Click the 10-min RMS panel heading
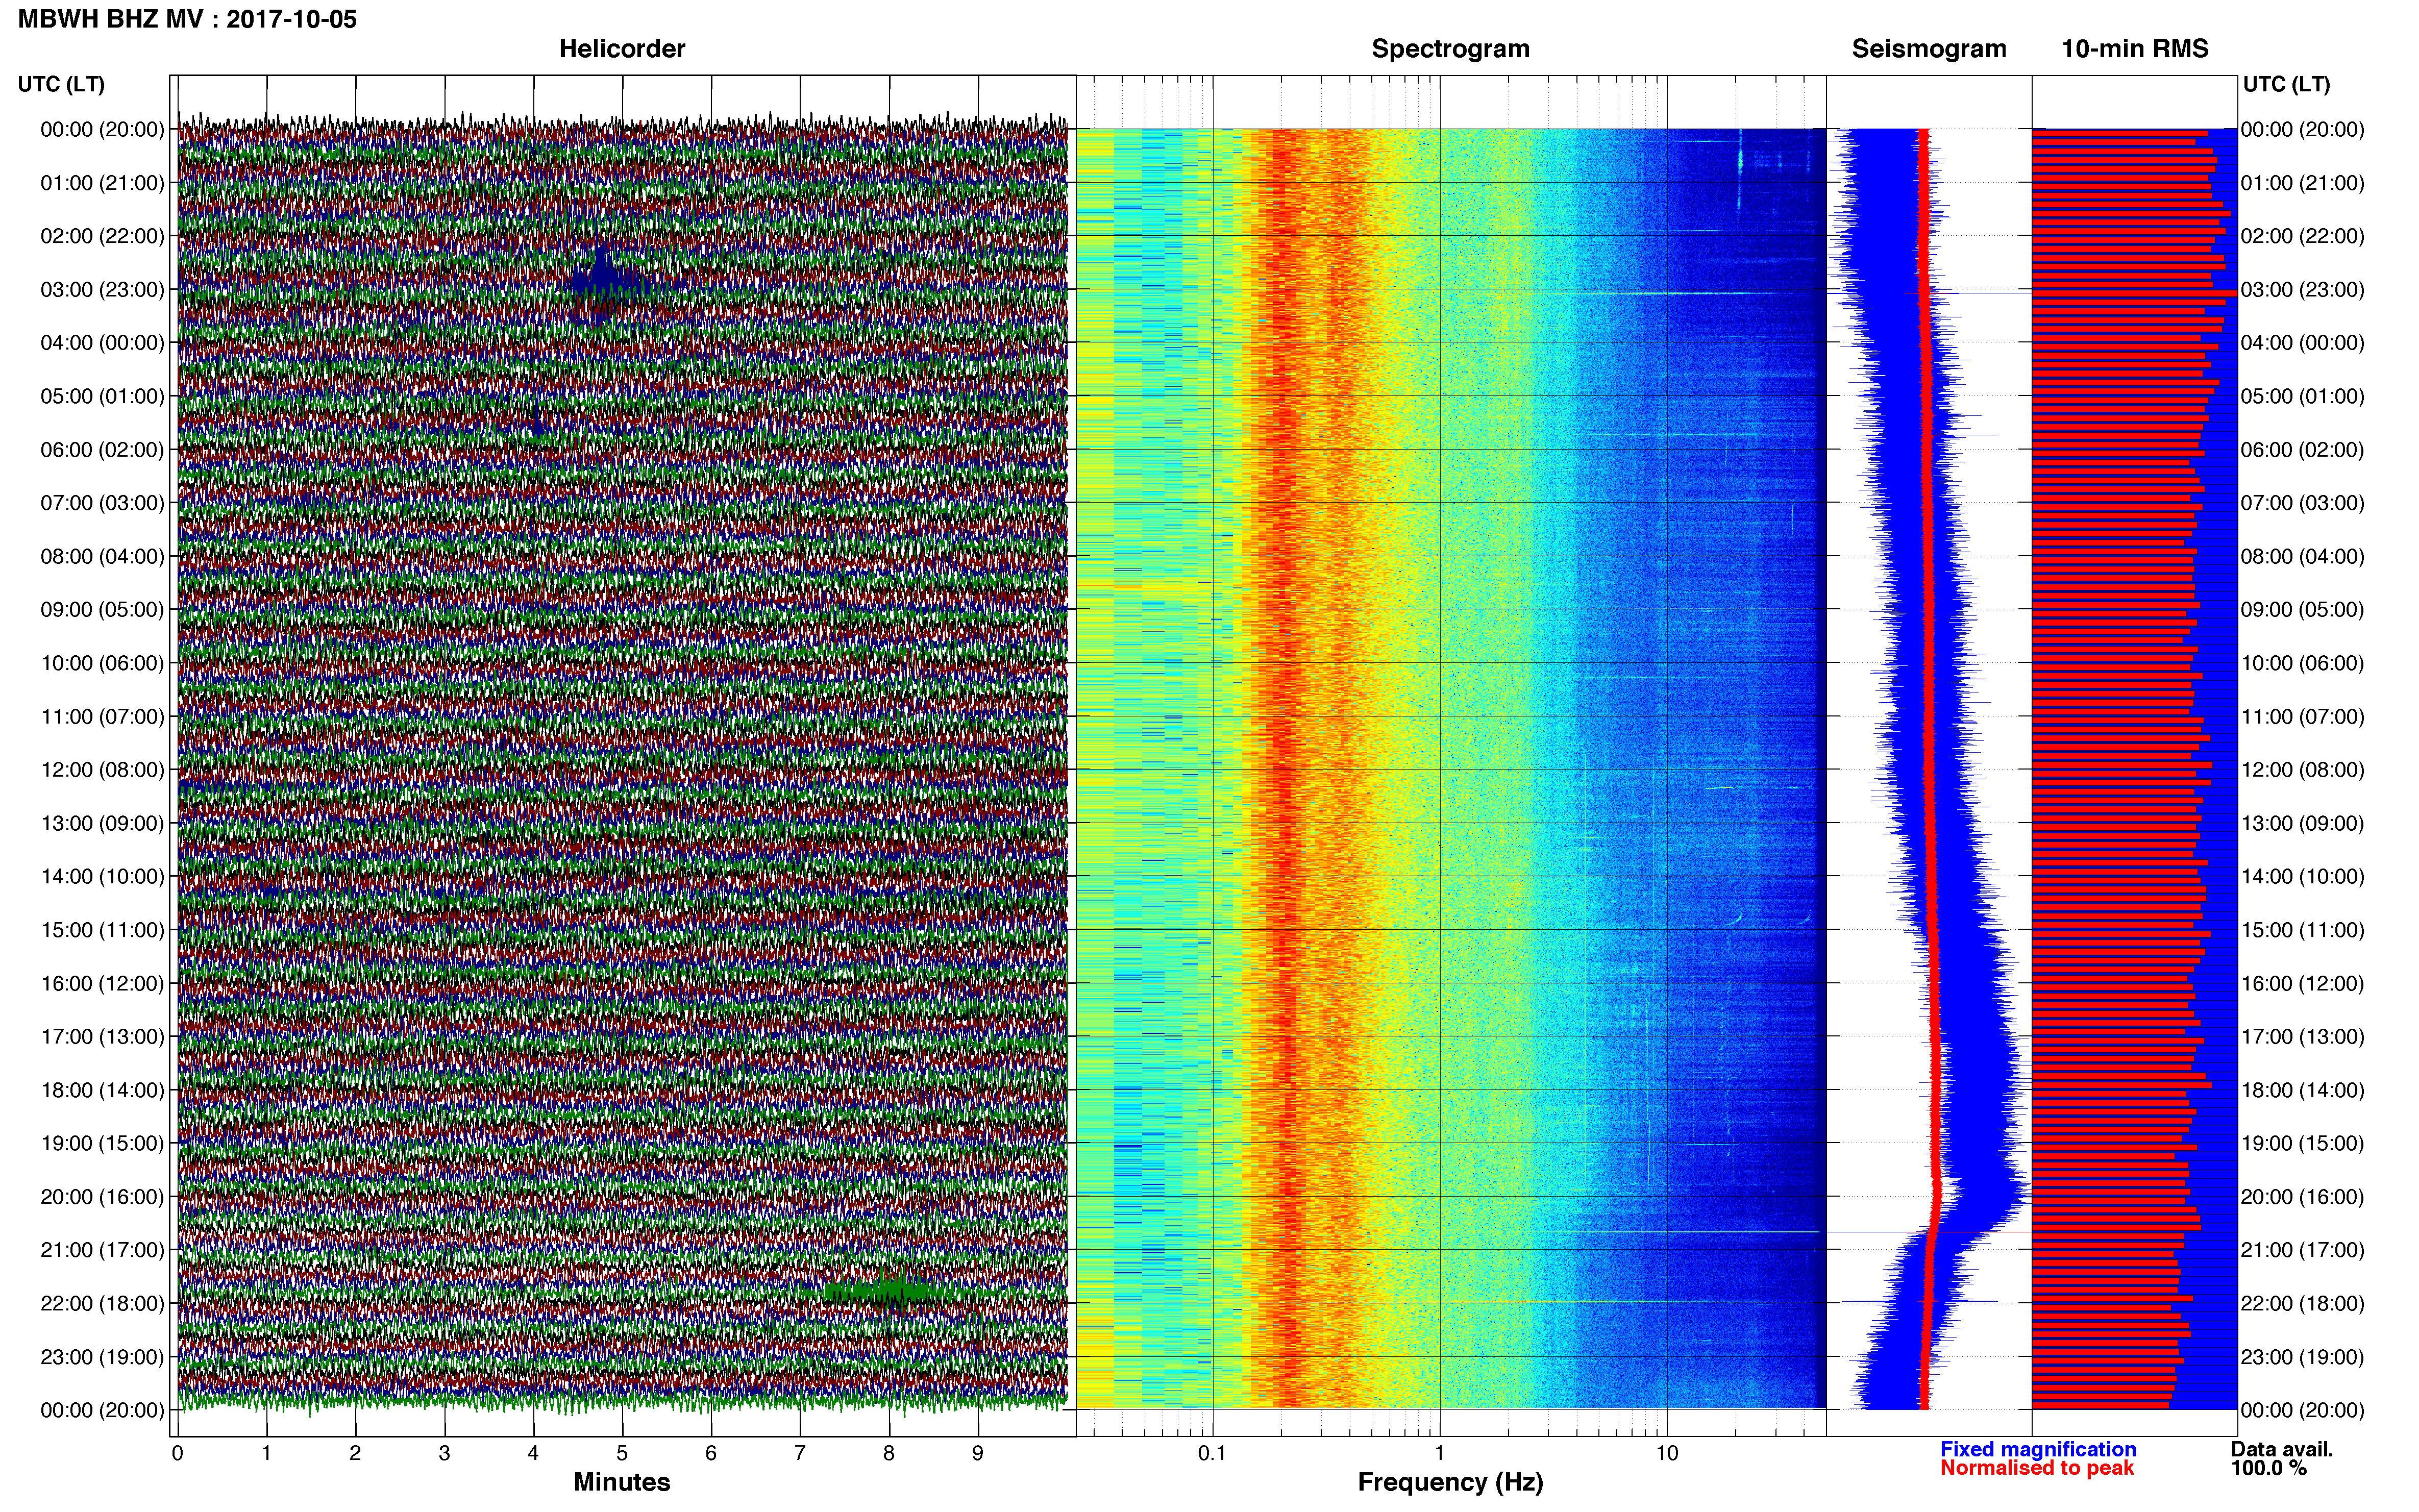This screenshot has height=1512, width=2419. [x=2135, y=49]
